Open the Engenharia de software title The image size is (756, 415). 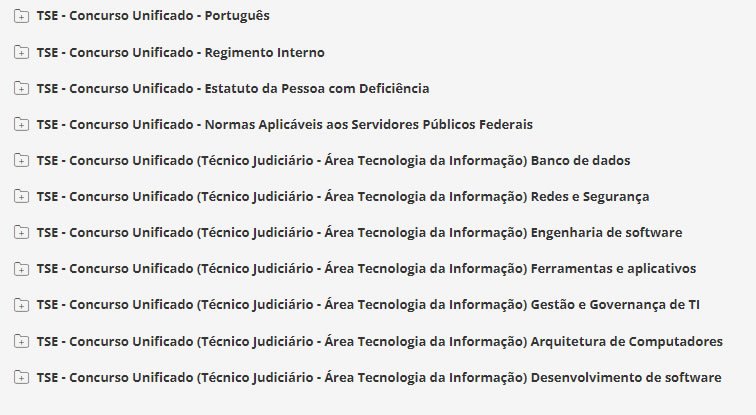(x=358, y=232)
